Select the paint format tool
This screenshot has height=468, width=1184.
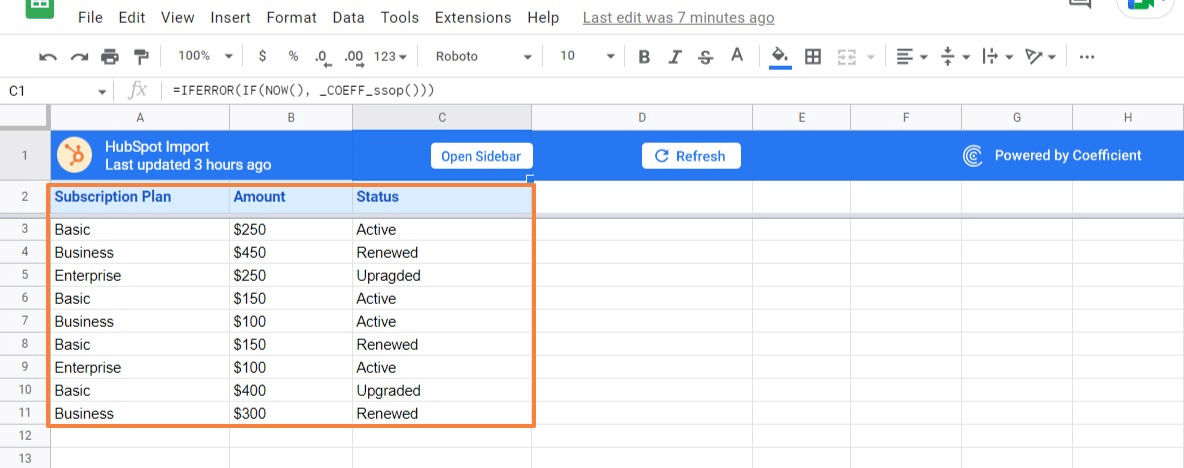(x=141, y=57)
